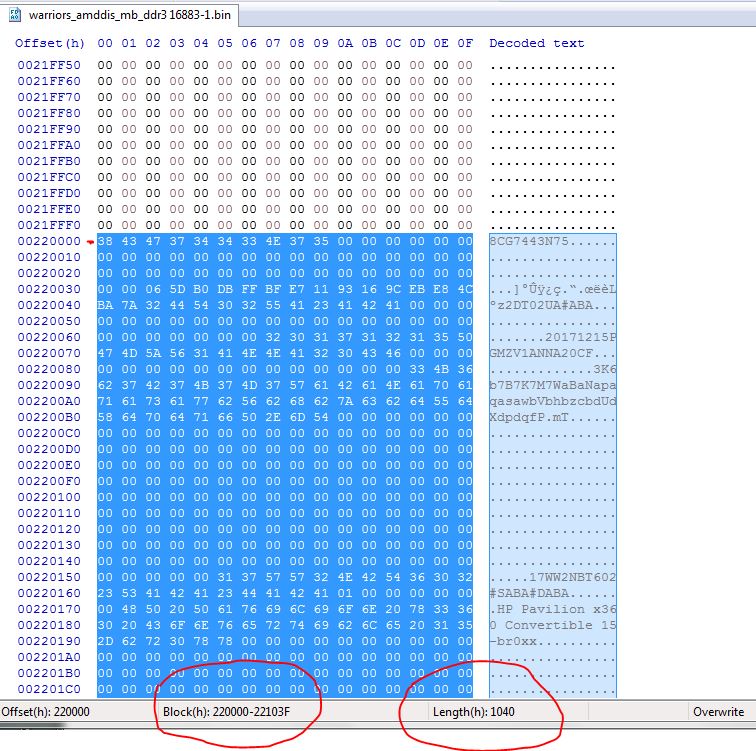This screenshot has width=756, height=751.
Task: Click offset label 00220040
Action: pyautogui.click(x=49, y=305)
